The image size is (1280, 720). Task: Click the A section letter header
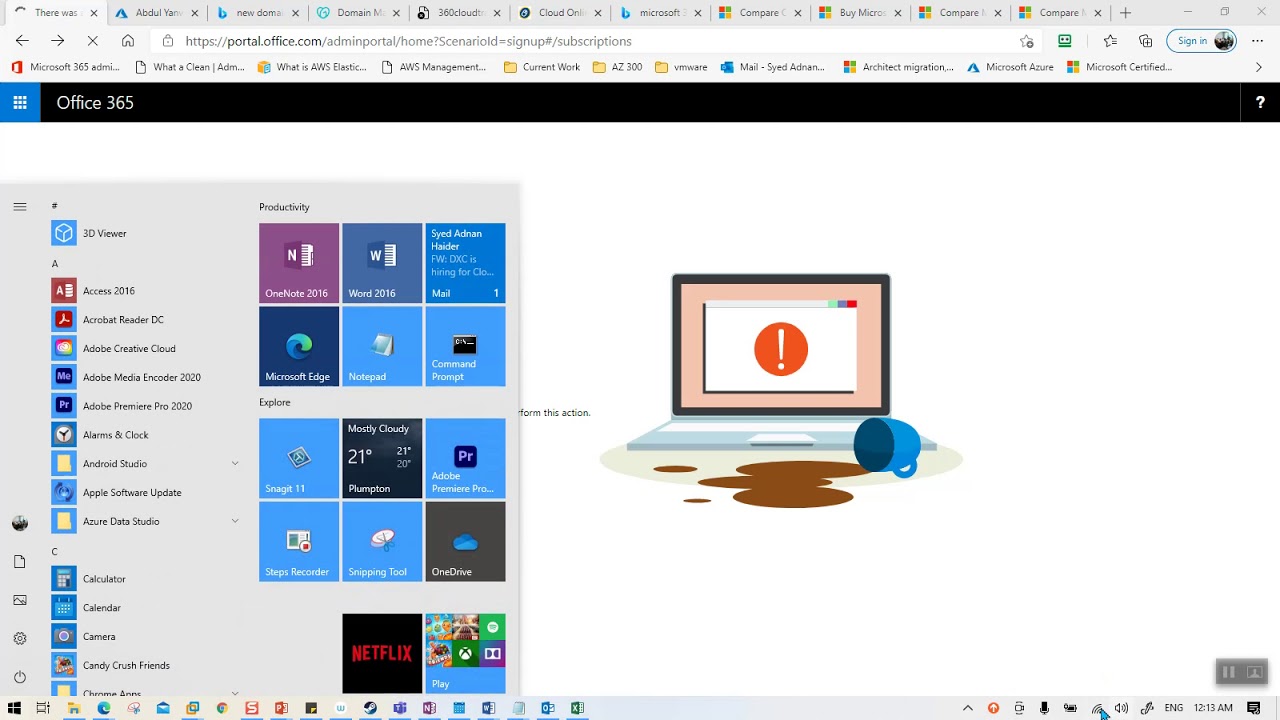(x=55, y=264)
